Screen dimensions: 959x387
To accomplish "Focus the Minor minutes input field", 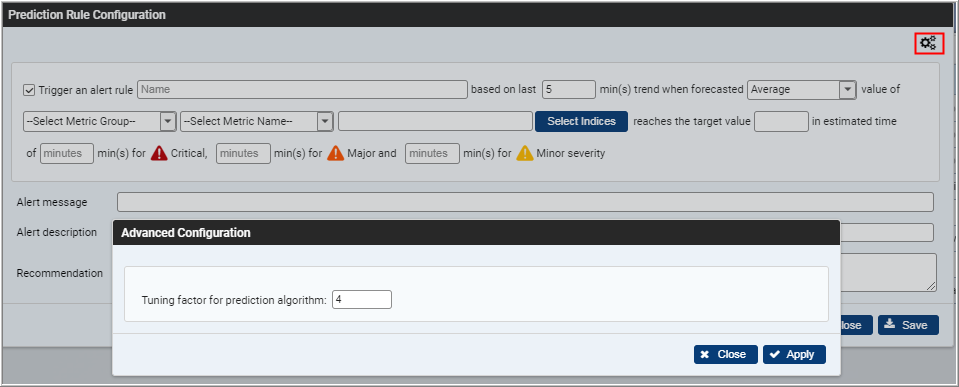I will [x=432, y=153].
